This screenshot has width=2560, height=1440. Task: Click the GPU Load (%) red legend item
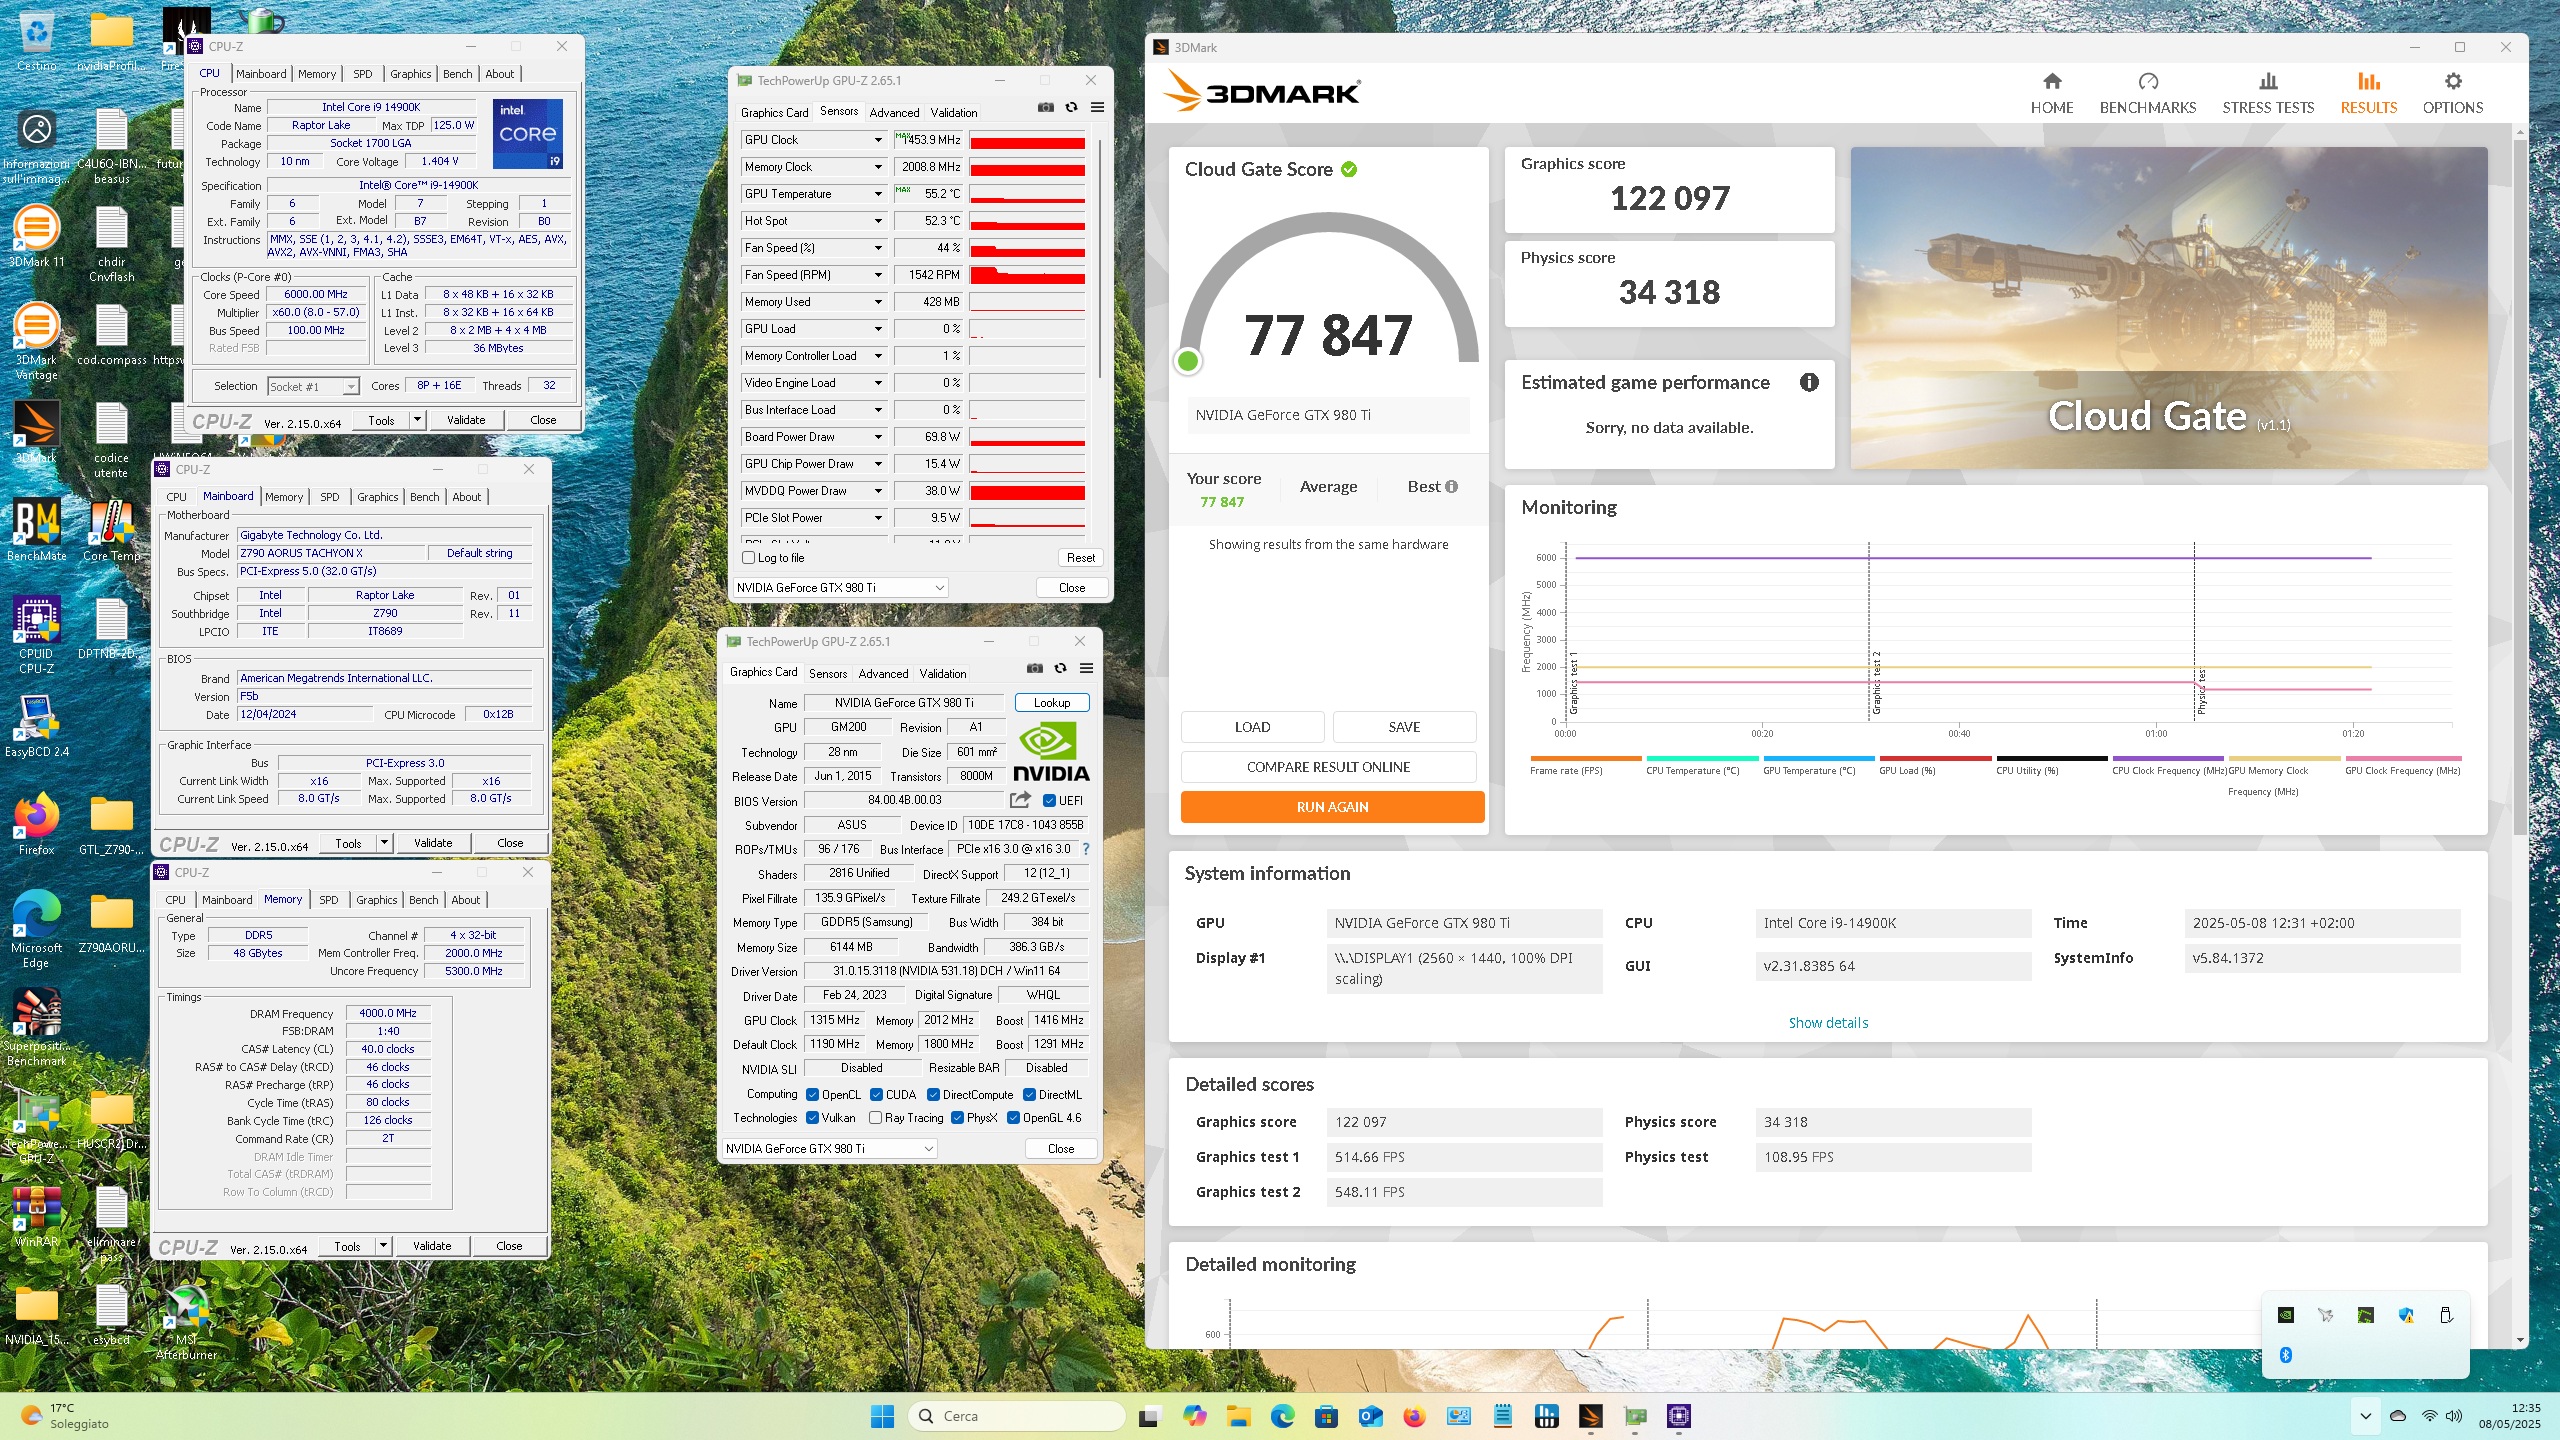pos(1935,766)
